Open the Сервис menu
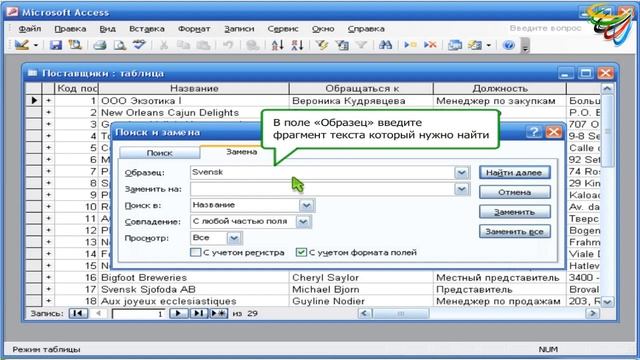Screen dimensions: 640x360 pyautogui.click(x=283, y=29)
